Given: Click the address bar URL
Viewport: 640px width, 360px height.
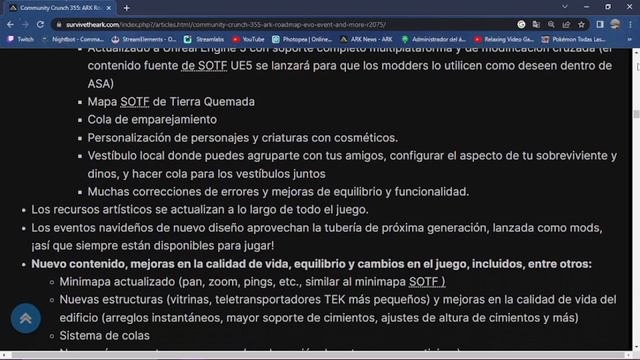Looking at the screenshot, I should [226, 24].
